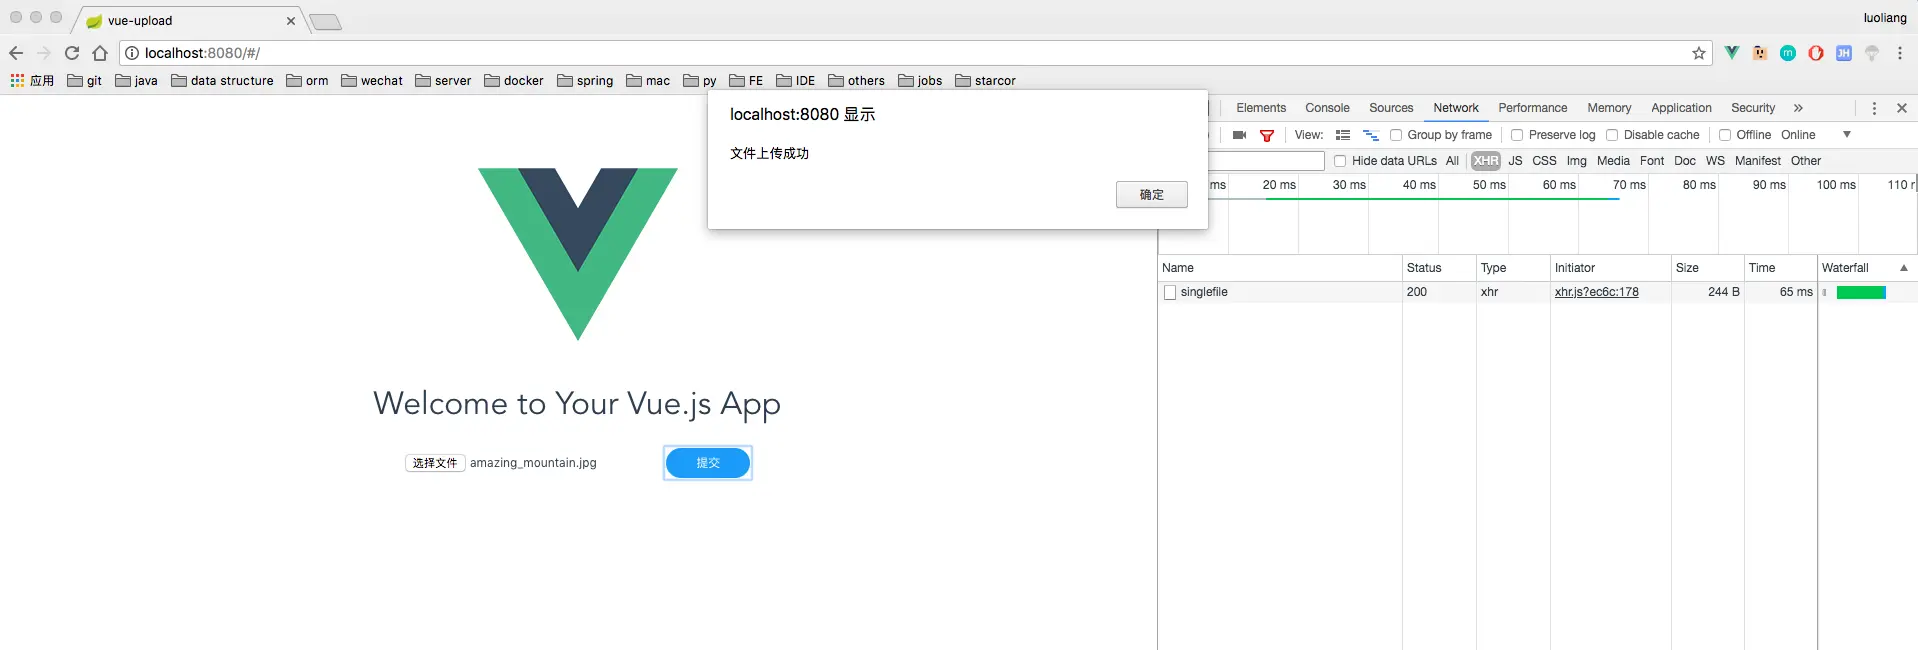Confirm the alert with 确定 button
The width and height of the screenshot is (1918, 650).
click(x=1152, y=194)
